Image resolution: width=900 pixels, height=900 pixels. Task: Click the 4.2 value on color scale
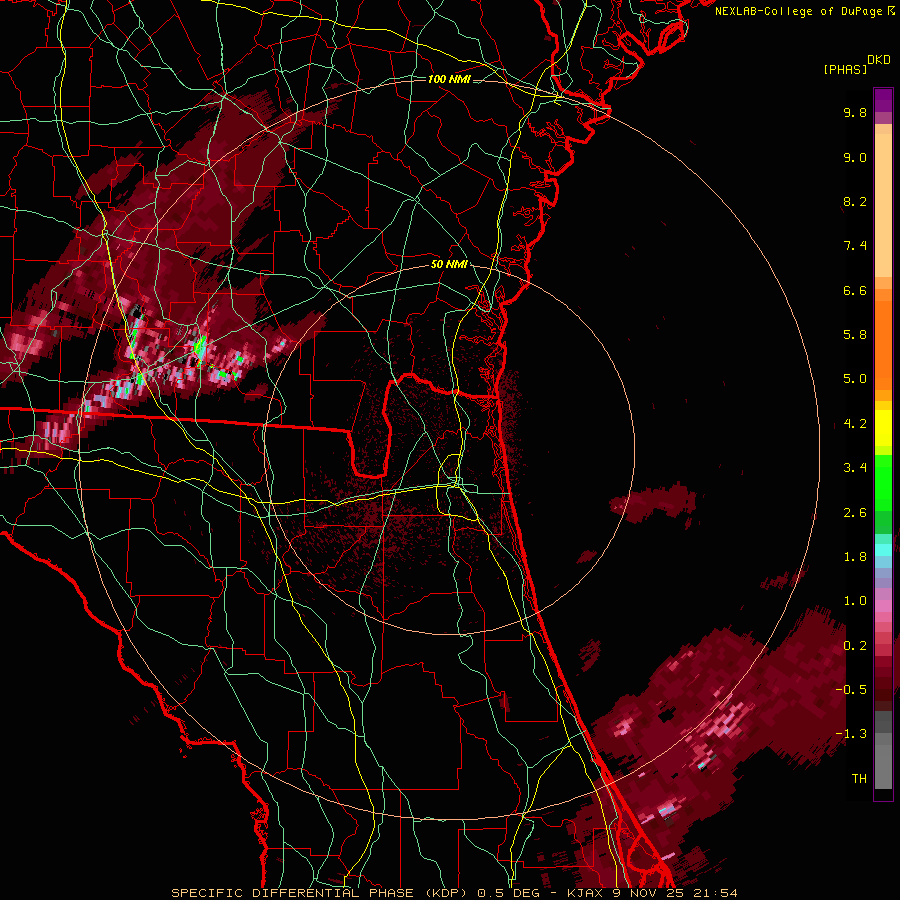click(855, 424)
